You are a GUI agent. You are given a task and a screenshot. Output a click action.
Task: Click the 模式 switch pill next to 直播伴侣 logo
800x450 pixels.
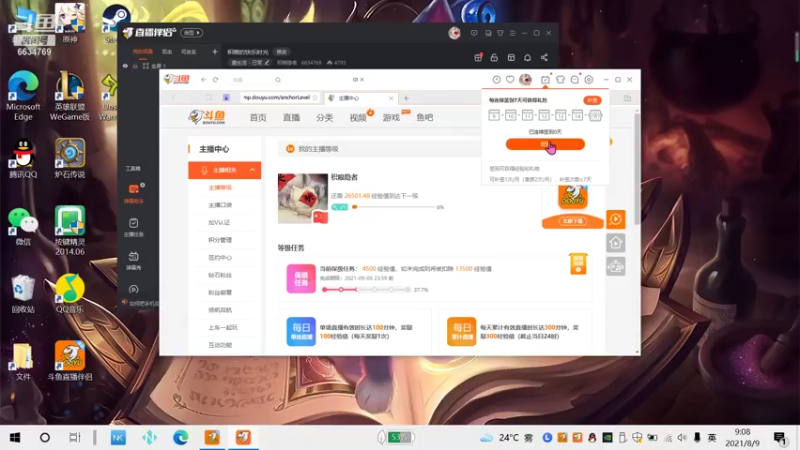(x=192, y=33)
